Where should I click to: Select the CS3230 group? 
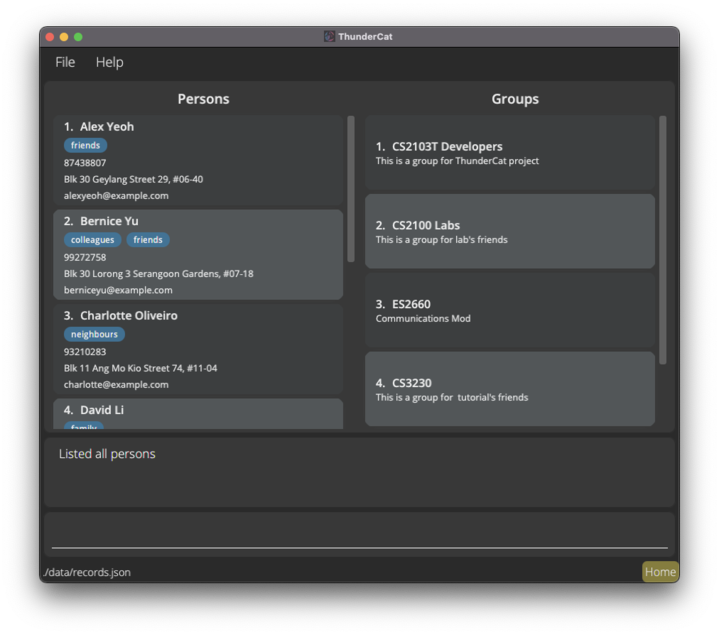pos(510,389)
